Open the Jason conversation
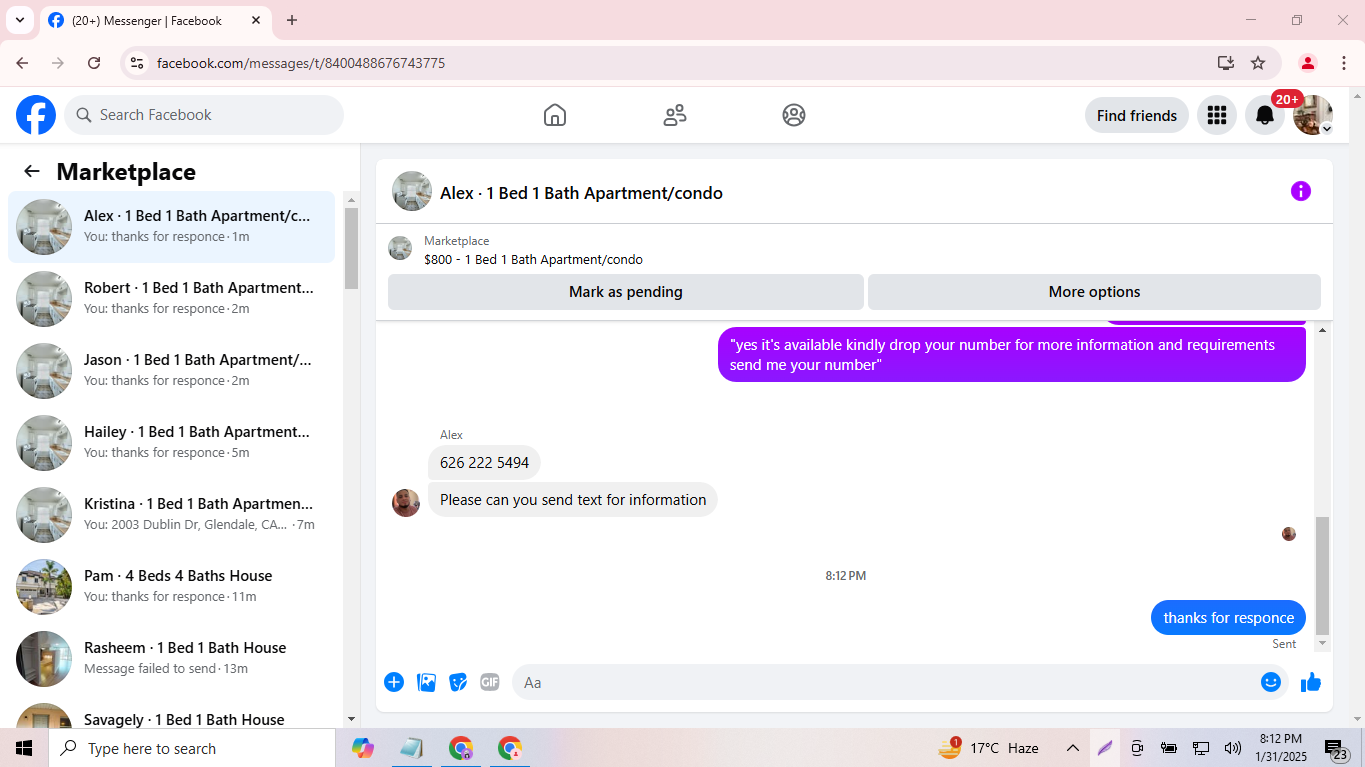1365x767 pixels. pos(172,371)
